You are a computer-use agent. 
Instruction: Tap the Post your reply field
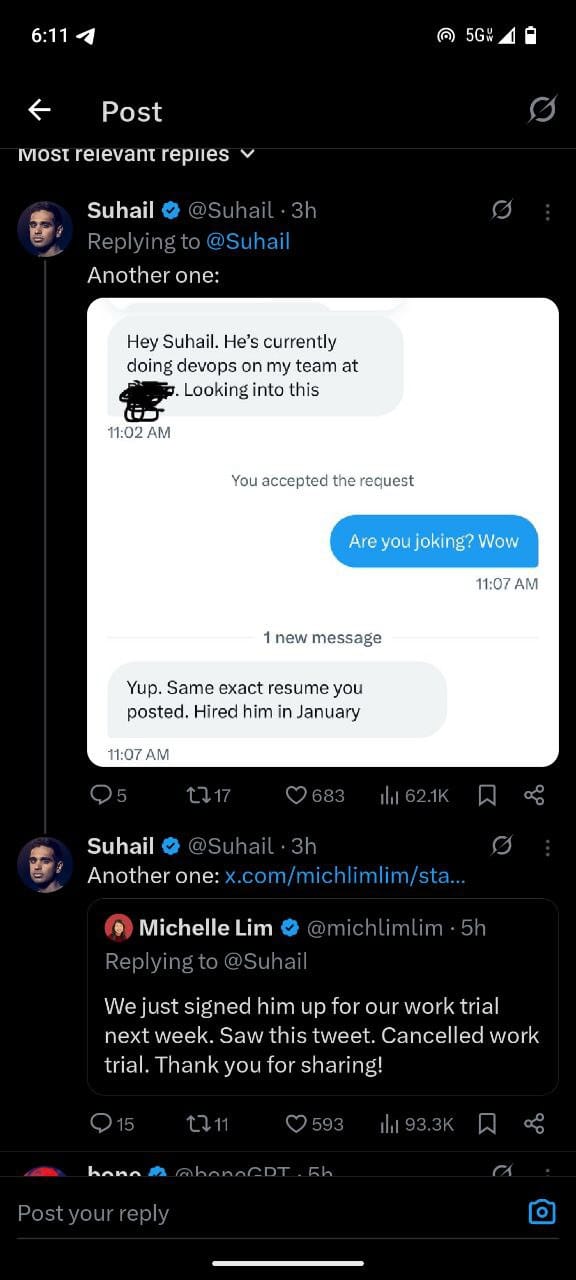(x=260, y=1213)
